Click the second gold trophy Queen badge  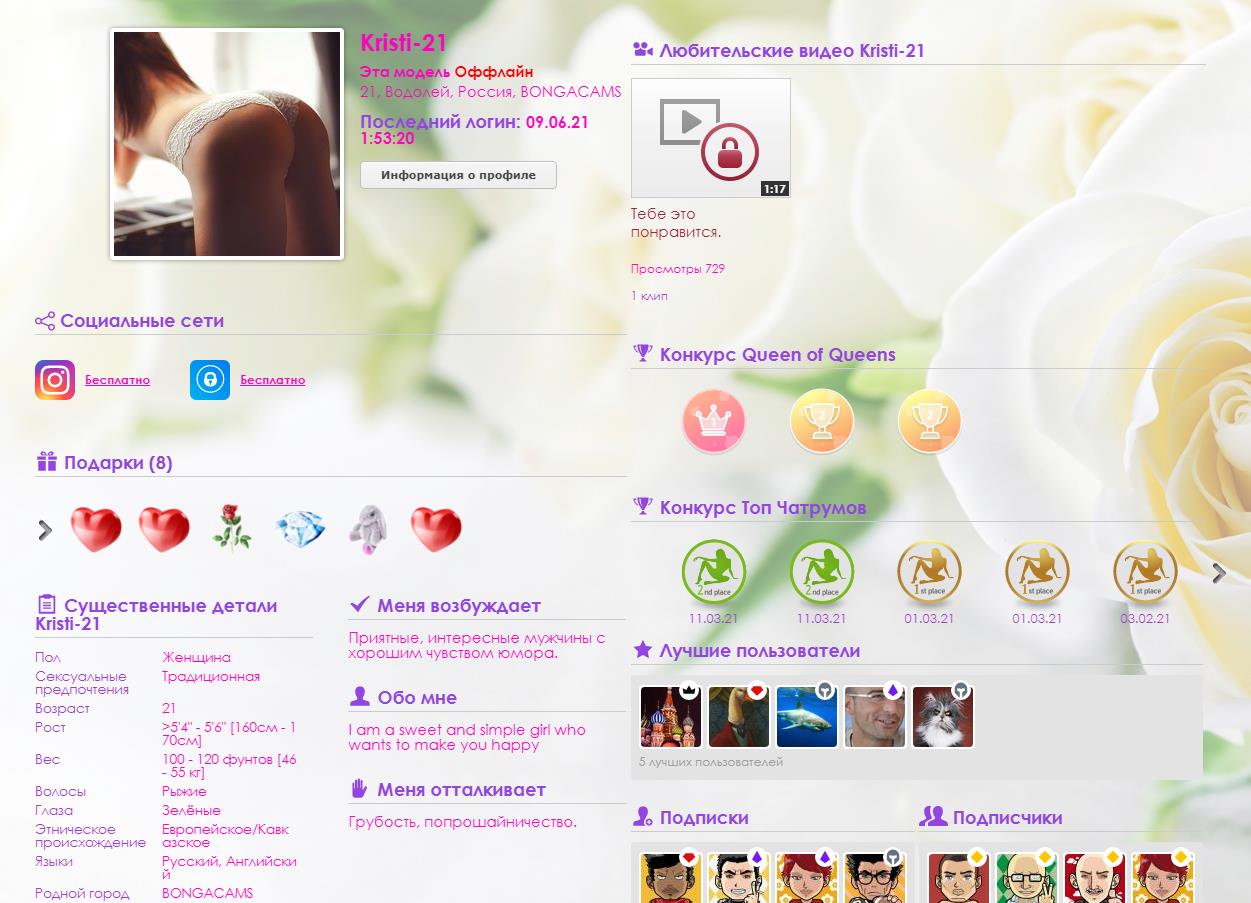(930, 421)
